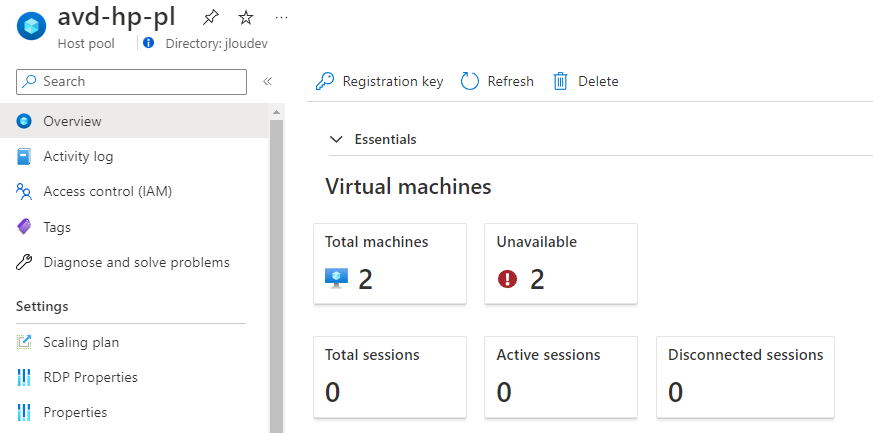This screenshot has height=433, width=873.
Task: Open the Overview menu item
Action: tap(135, 121)
